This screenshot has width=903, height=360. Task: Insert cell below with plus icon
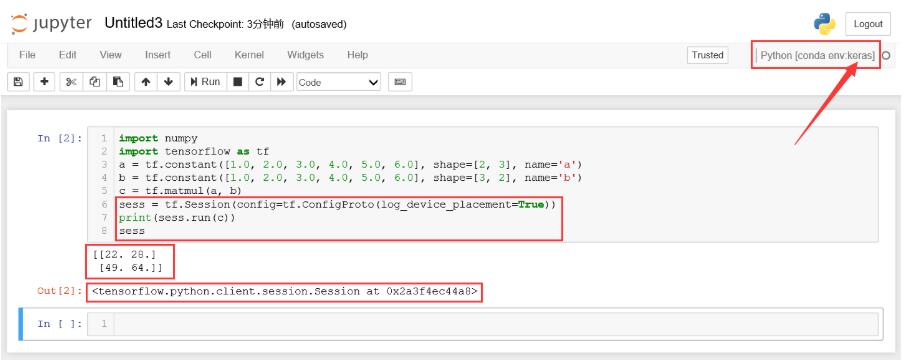pyautogui.click(x=44, y=82)
